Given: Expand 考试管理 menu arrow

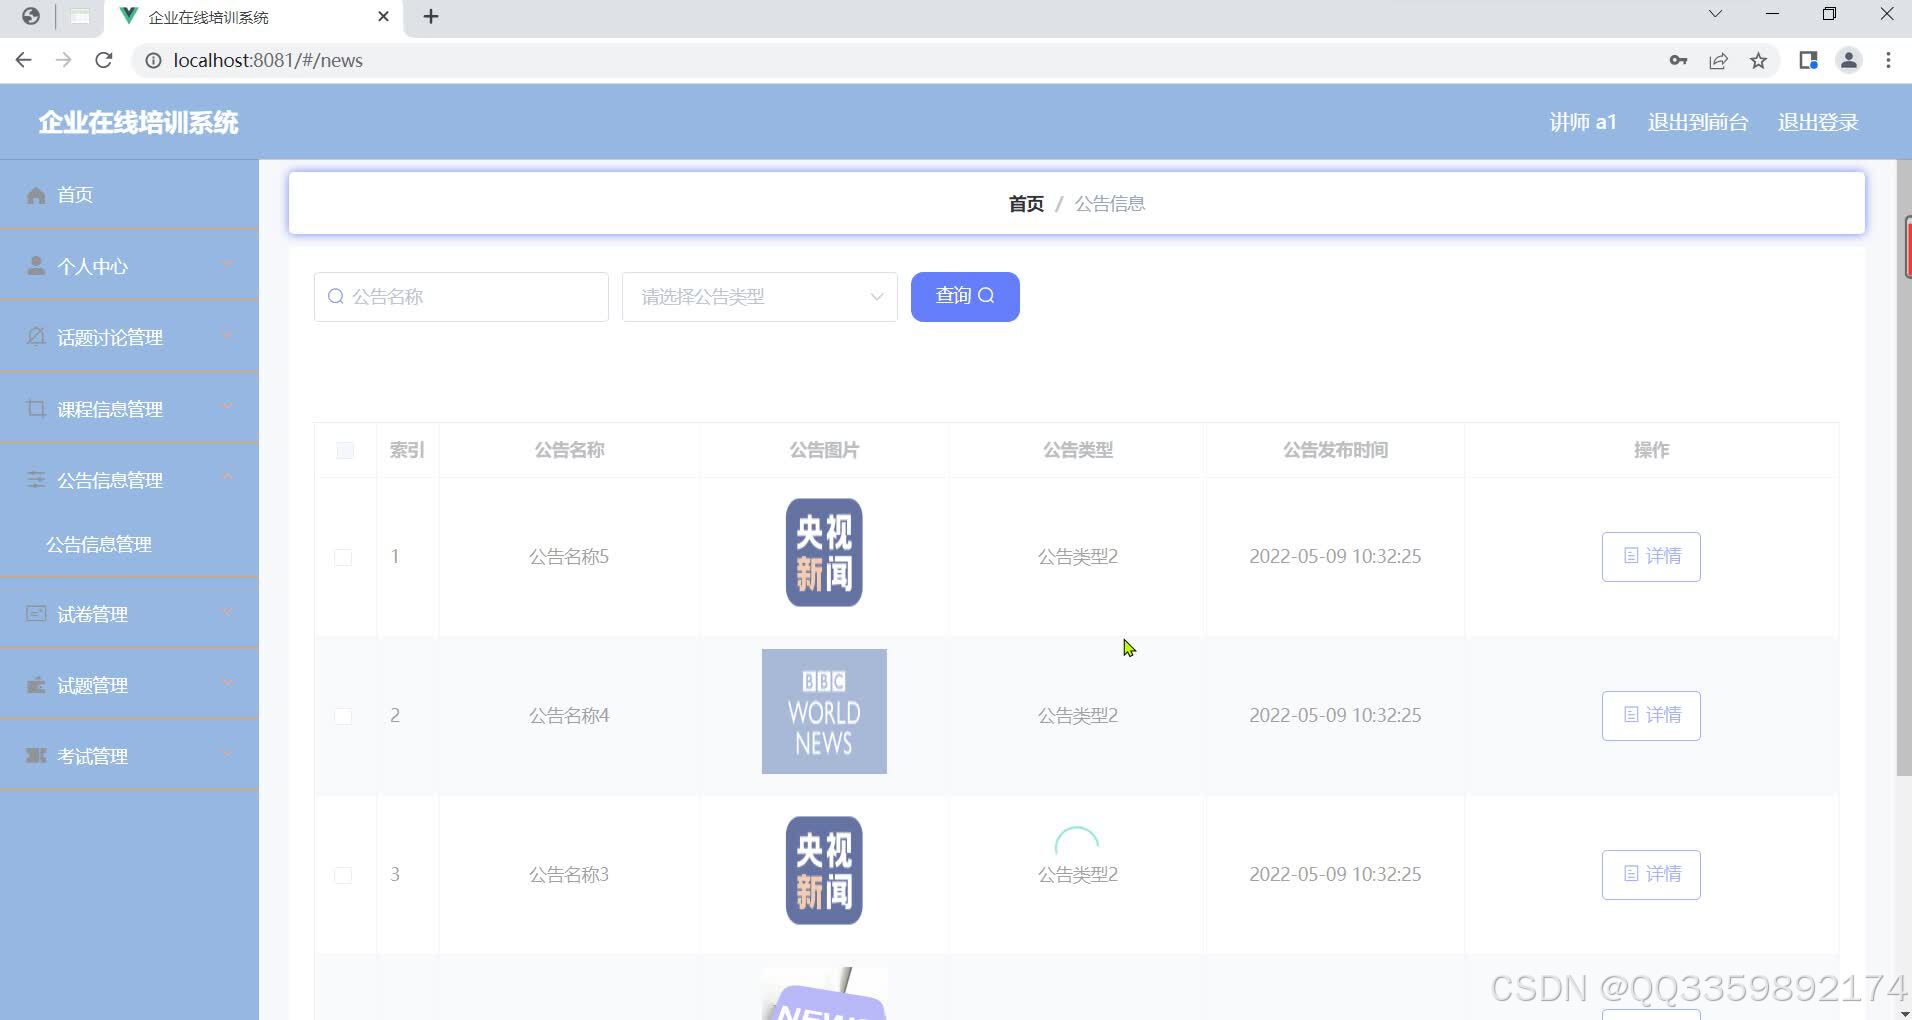Looking at the screenshot, I should [227, 754].
